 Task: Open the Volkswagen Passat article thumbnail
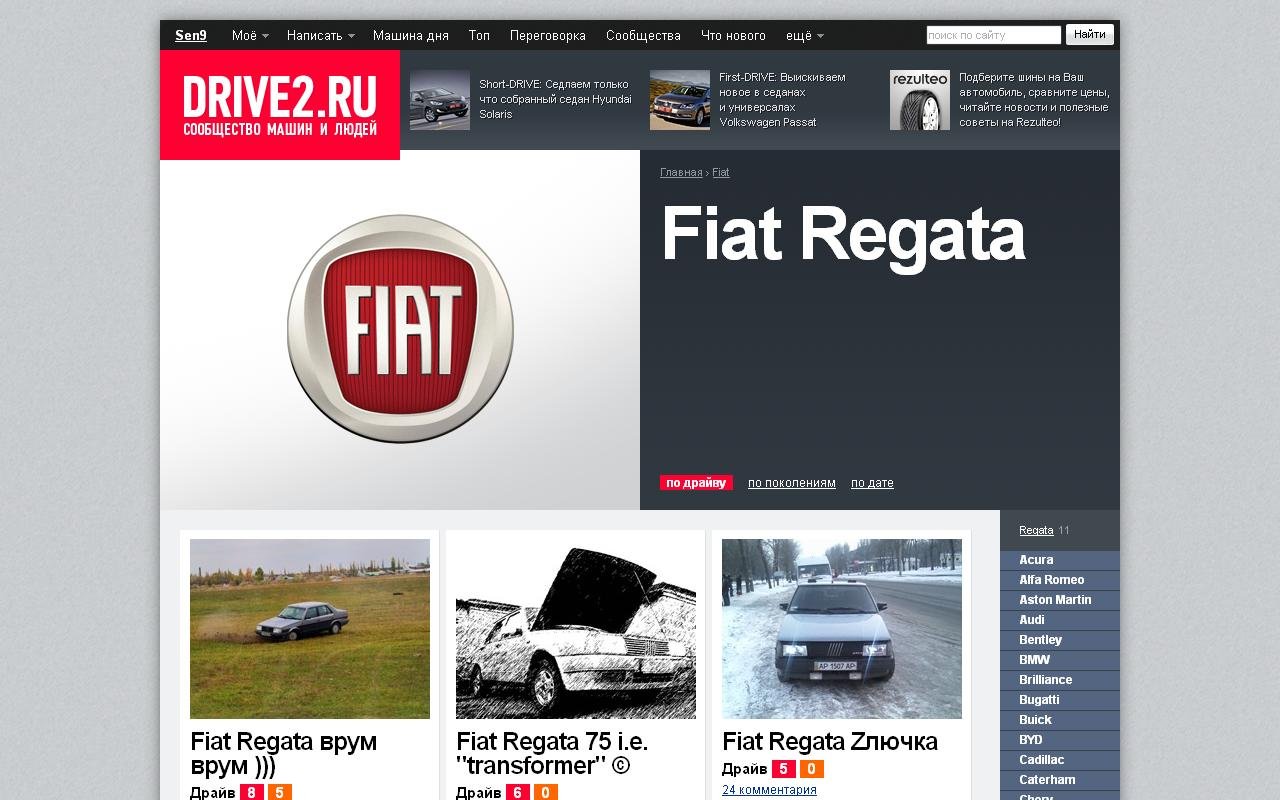680,100
